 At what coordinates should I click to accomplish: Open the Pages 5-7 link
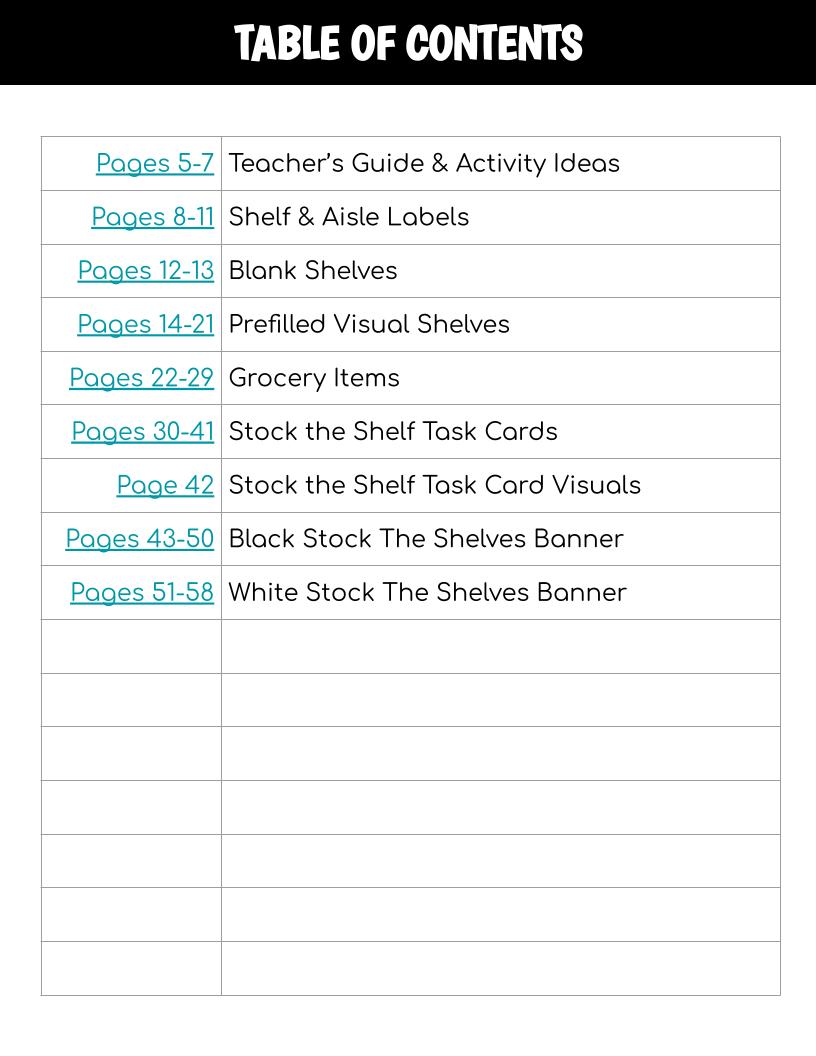155,164
